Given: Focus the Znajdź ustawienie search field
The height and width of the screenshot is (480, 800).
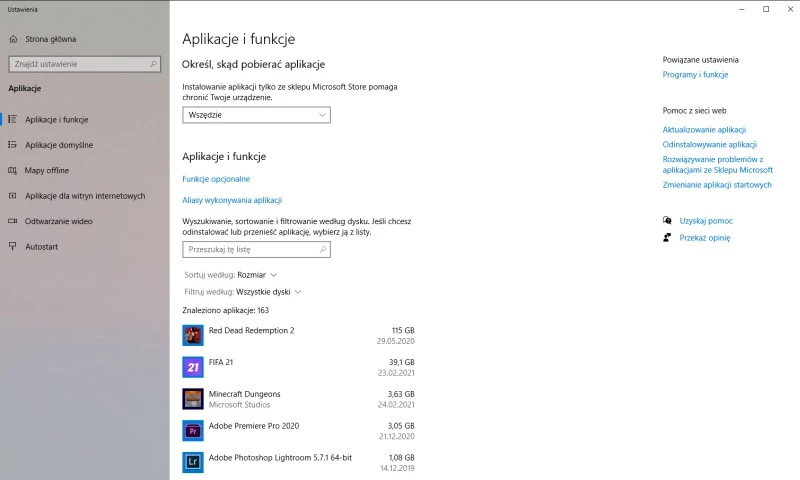Looking at the screenshot, I should tap(85, 64).
